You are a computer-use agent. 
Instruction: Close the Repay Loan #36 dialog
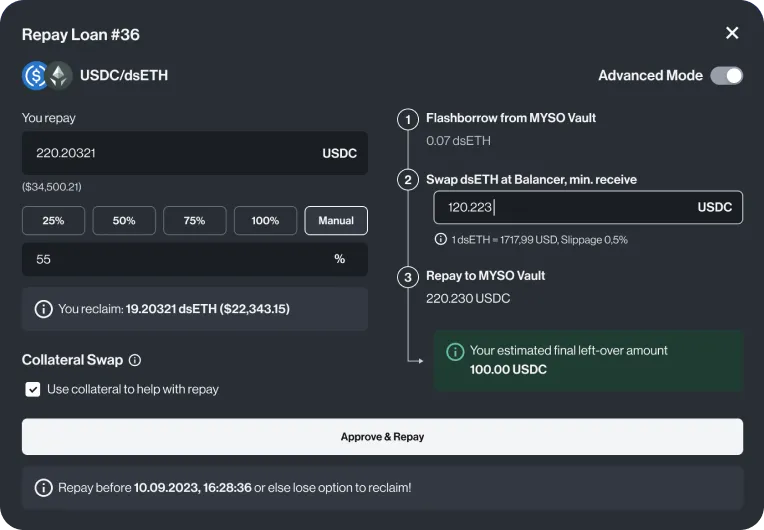tap(732, 33)
